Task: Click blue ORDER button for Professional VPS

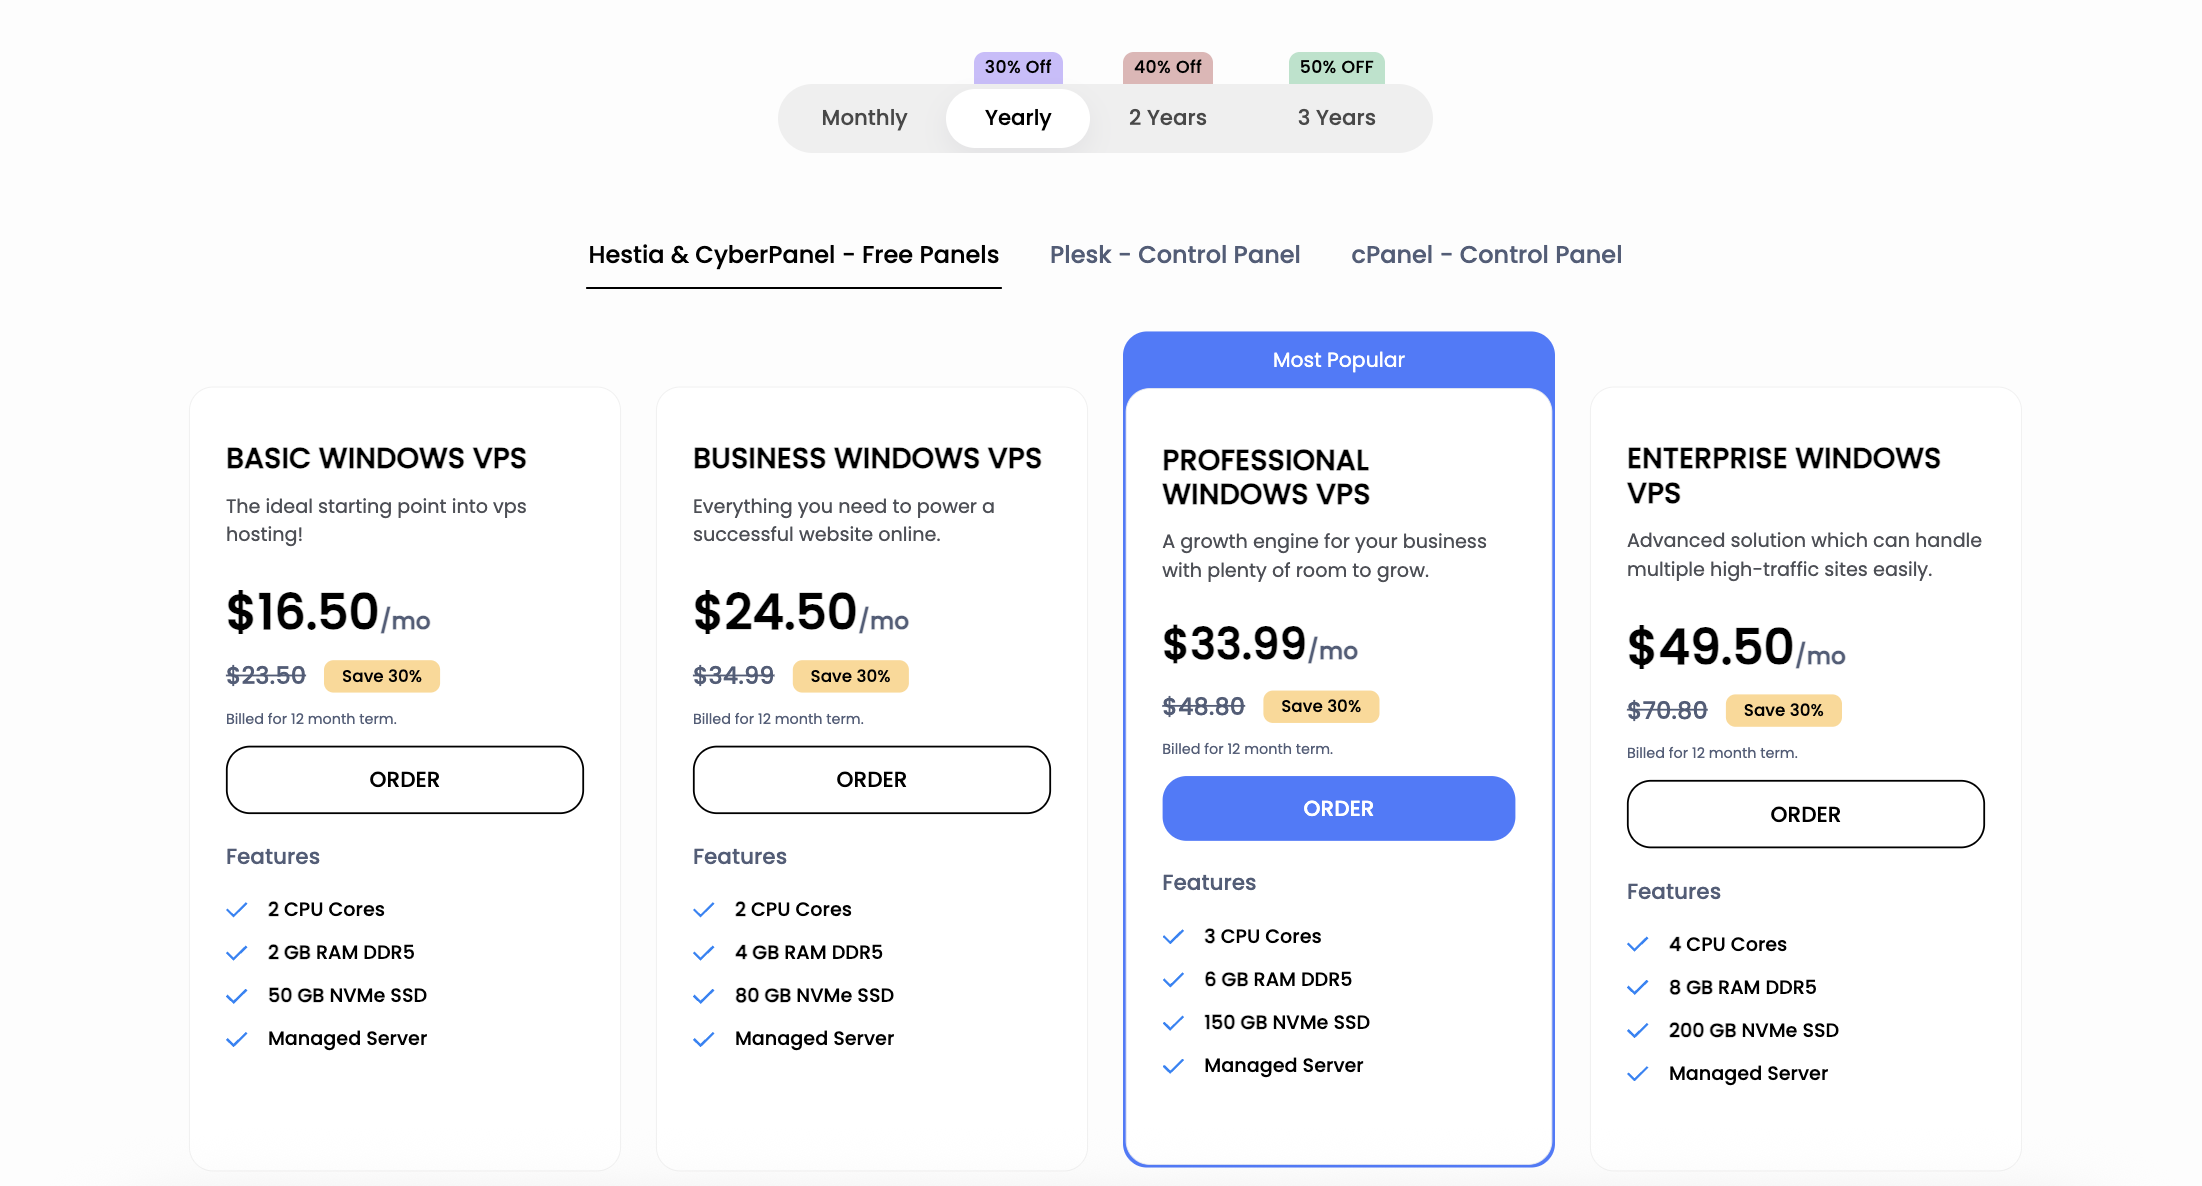Action: 1338,808
